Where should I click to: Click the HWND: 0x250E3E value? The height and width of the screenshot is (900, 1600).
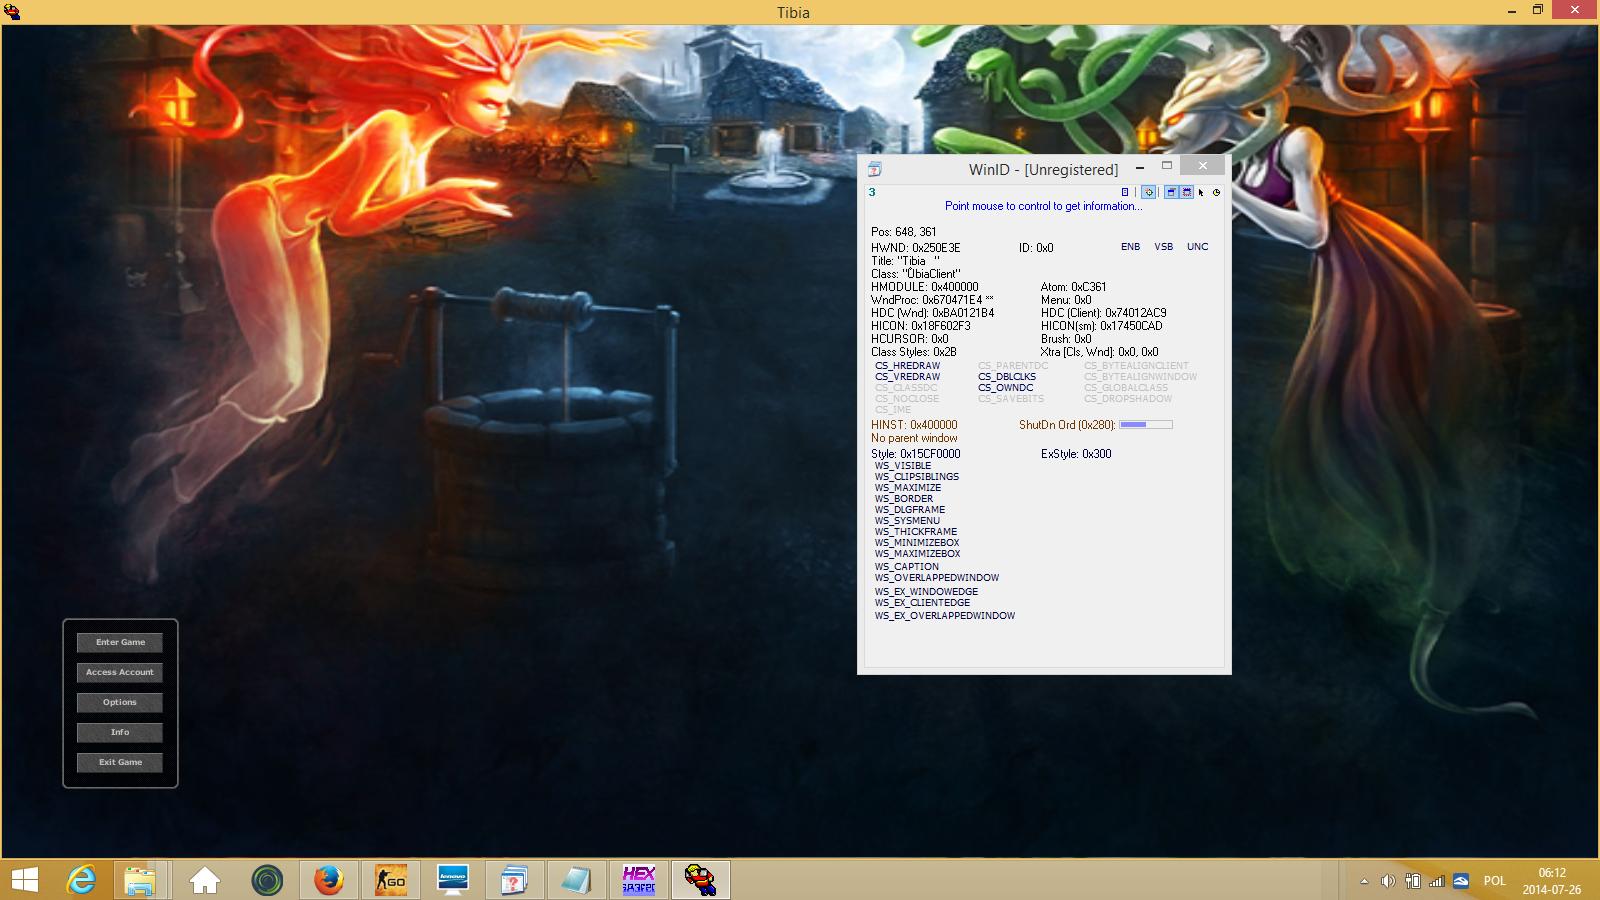[916, 248]
